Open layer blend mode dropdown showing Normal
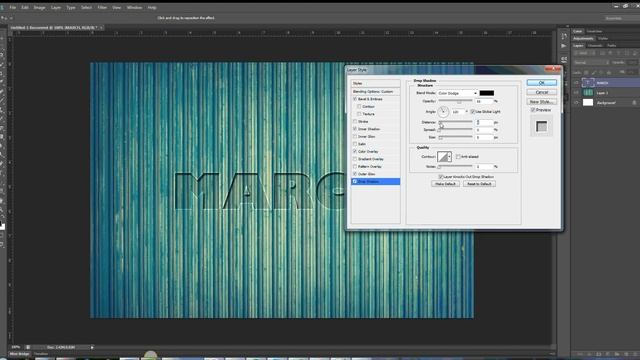Image resolution: width=640 pixels, height=360 pixels. 591,62
